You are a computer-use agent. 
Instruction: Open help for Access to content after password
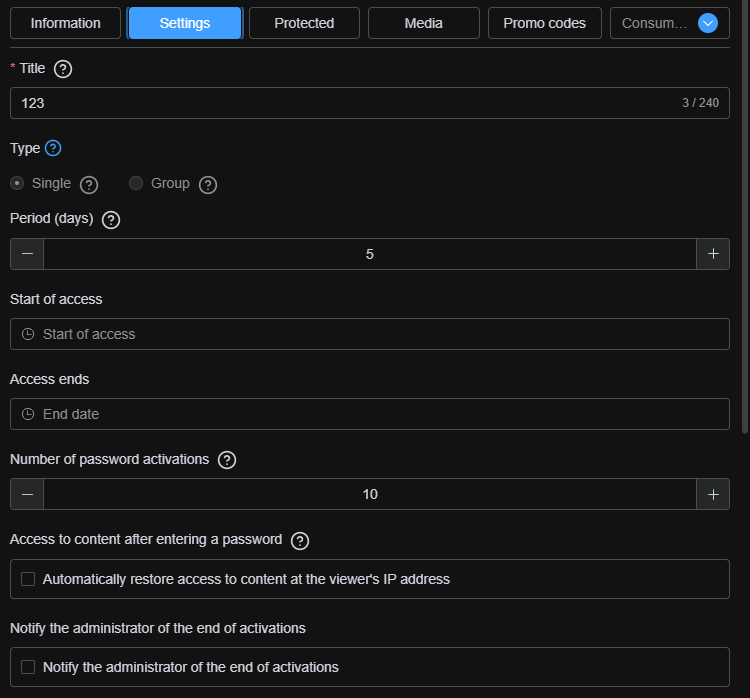click(300, 541)
